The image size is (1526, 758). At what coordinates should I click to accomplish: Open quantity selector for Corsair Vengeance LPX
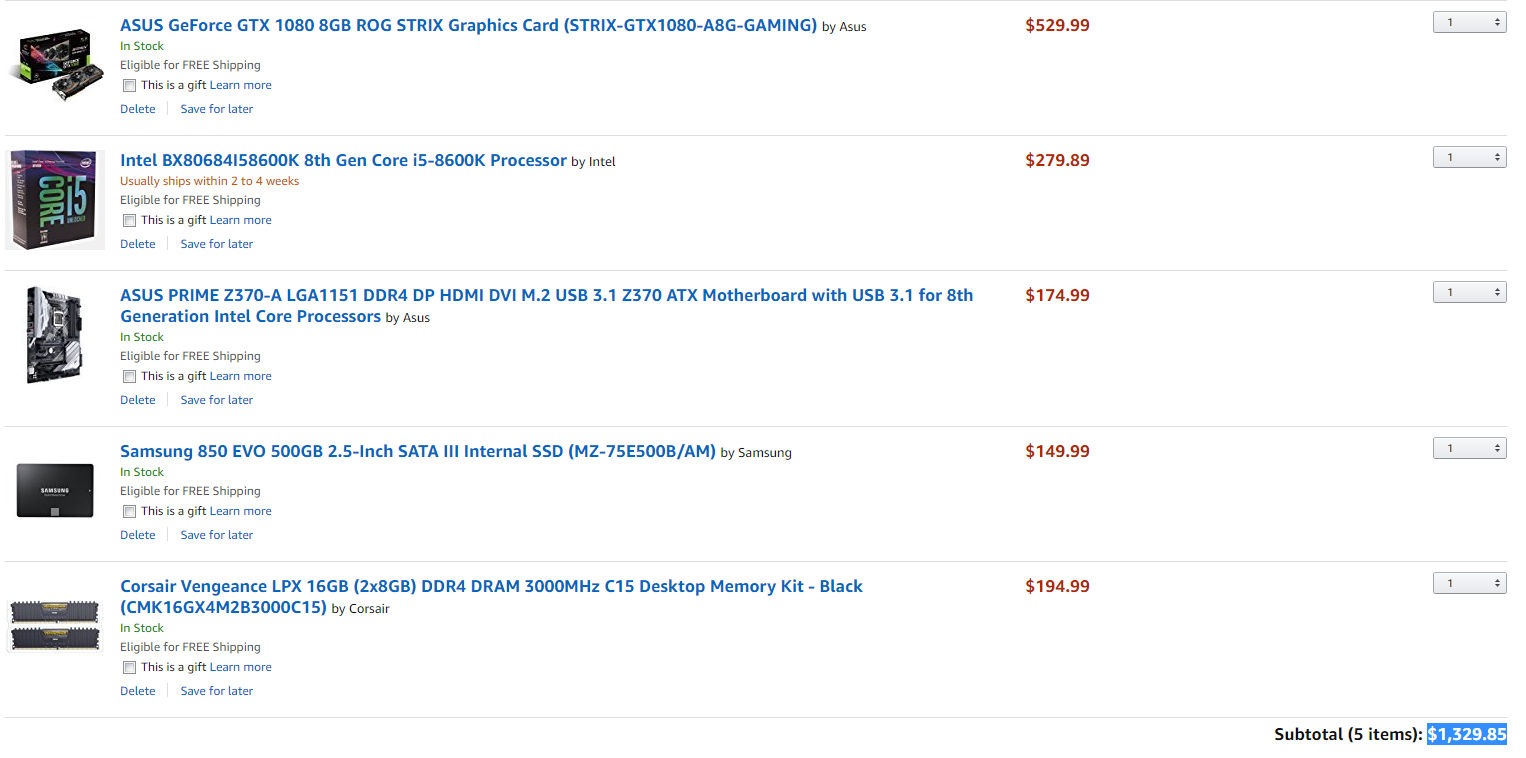[x=1469, y=583]
